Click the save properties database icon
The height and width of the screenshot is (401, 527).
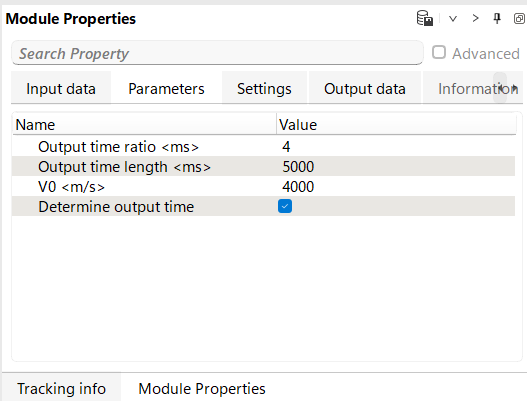tap(425, 18)
